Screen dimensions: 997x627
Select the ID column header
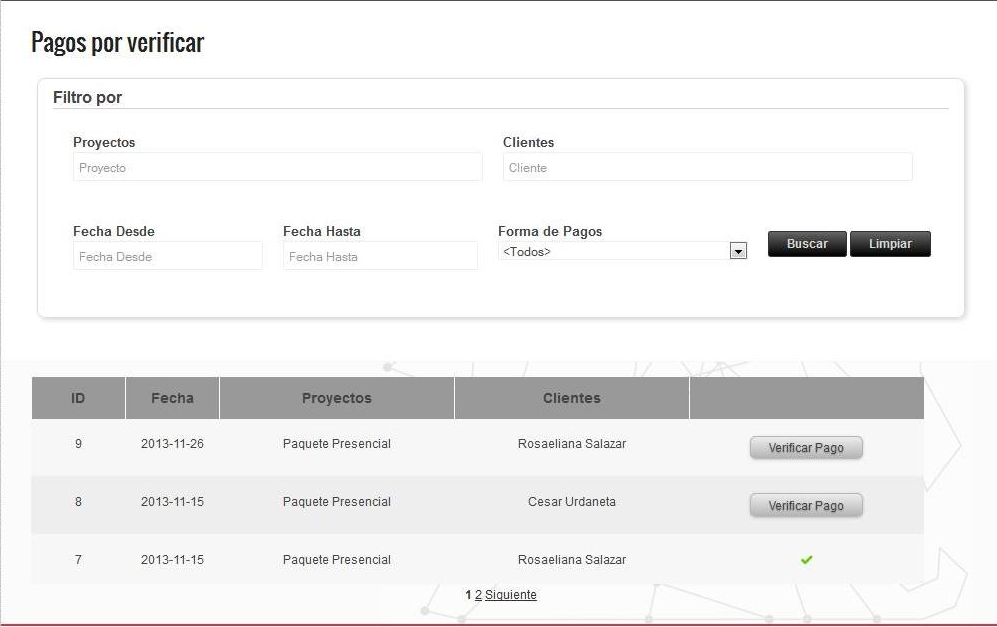78,398
